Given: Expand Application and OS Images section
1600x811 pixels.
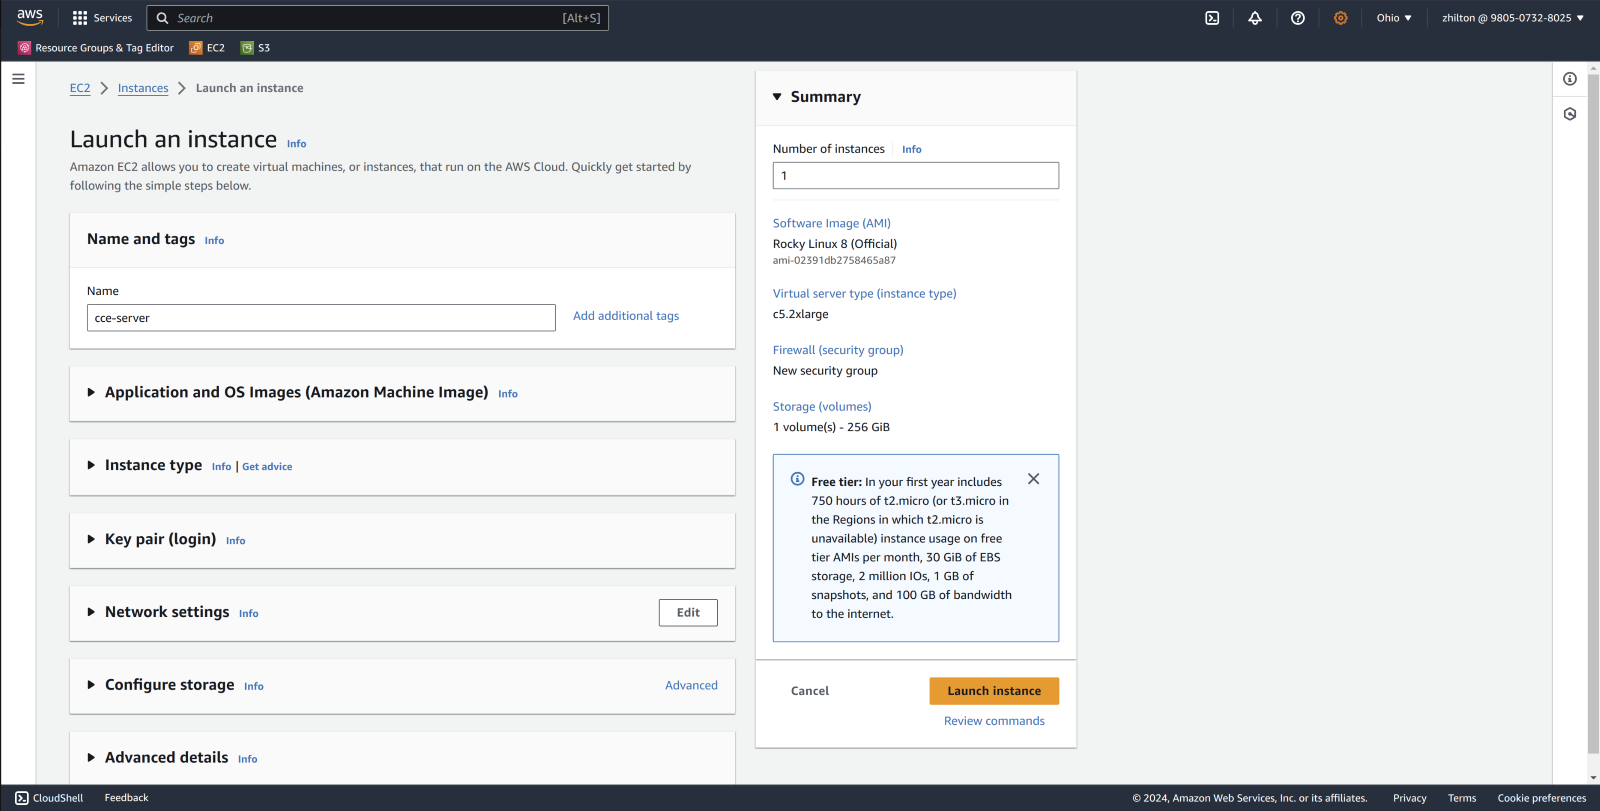Looking at the screenshot, I should [91, 393].
